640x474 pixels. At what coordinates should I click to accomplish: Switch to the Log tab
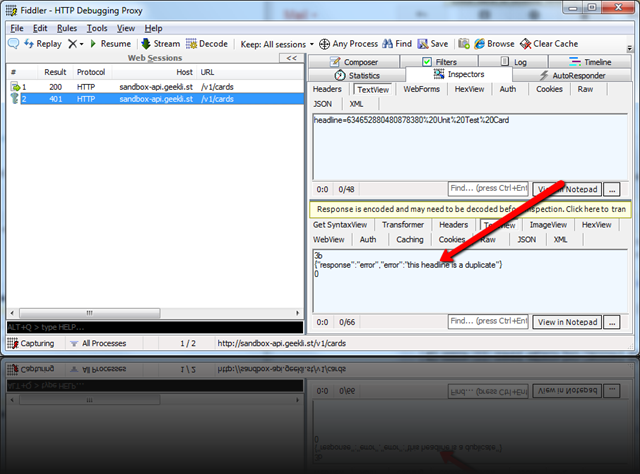click(513, 62)
